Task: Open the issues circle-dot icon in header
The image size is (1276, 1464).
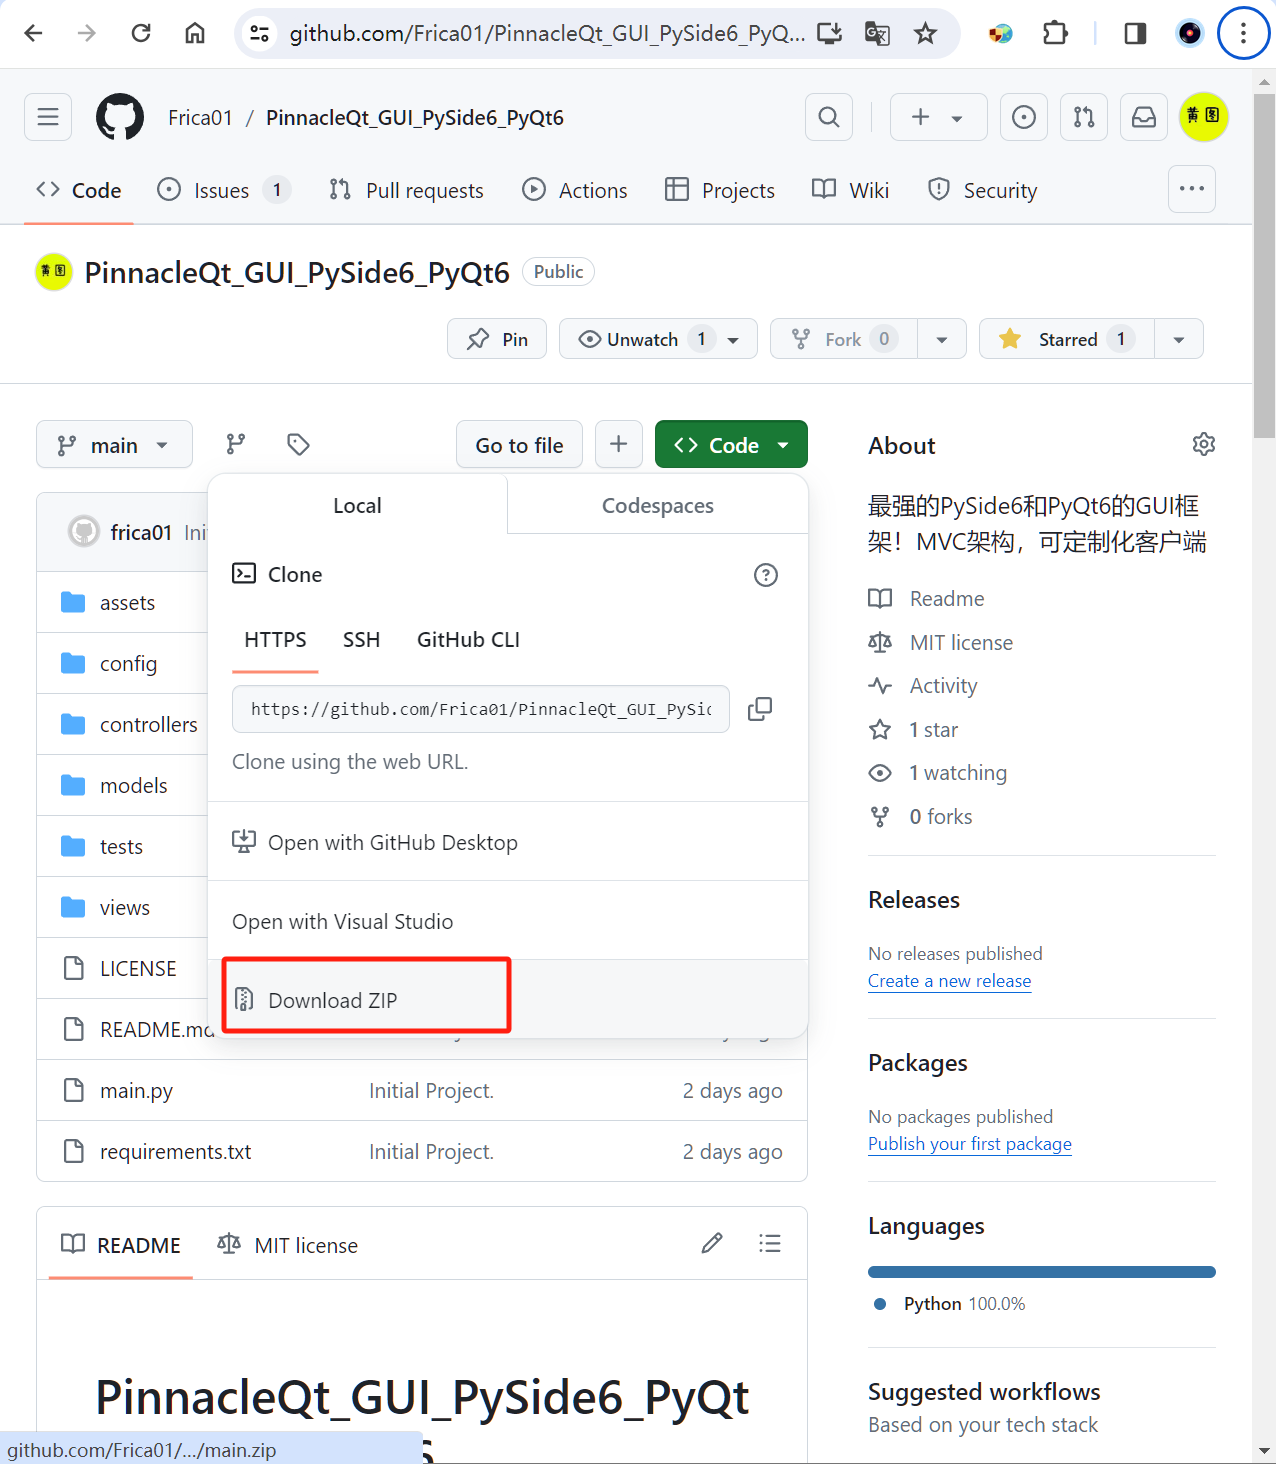Action: [x=1024, y=117]
